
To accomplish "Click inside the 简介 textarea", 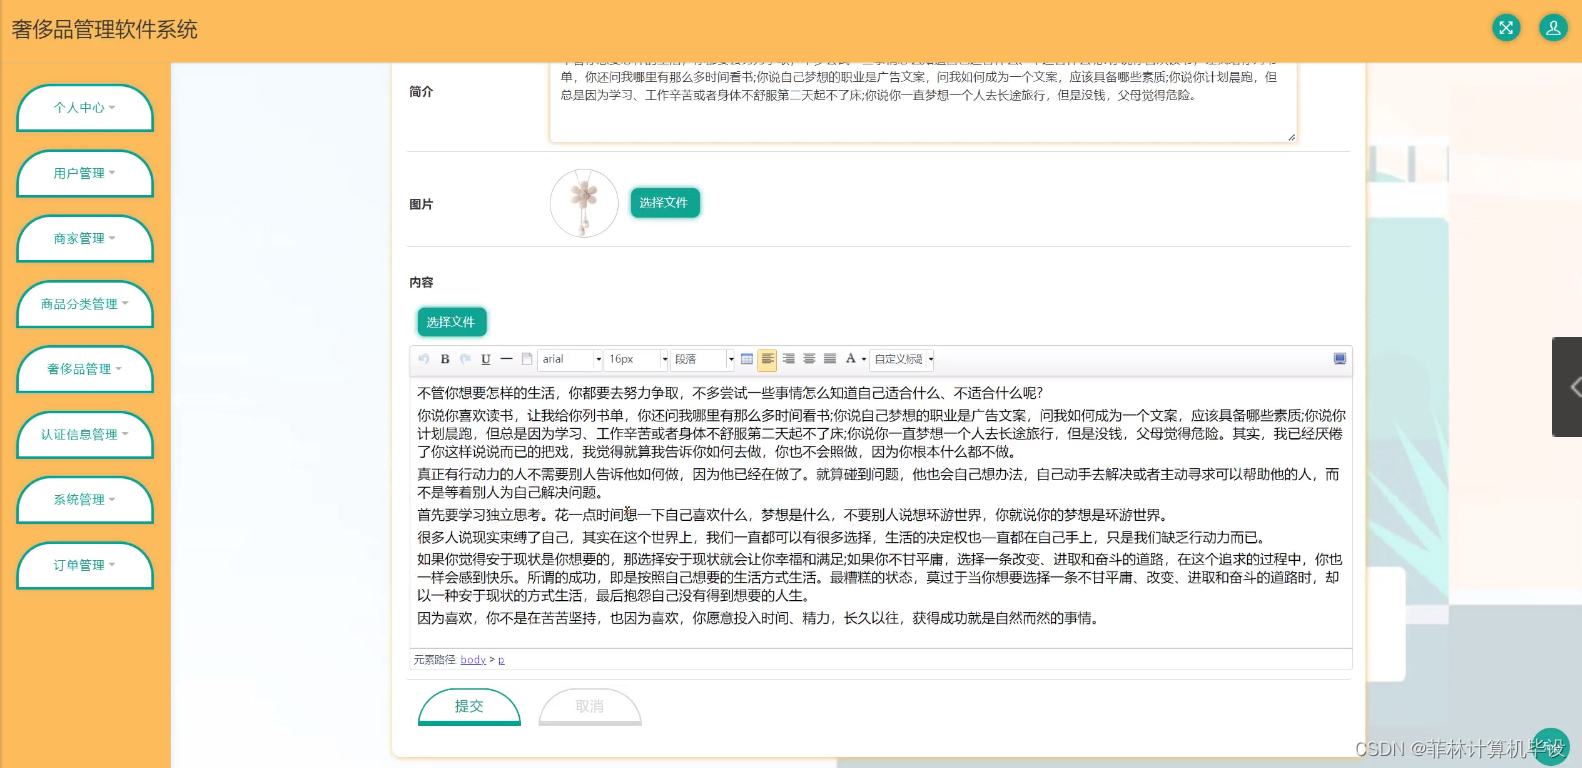I will coord(923,101).
